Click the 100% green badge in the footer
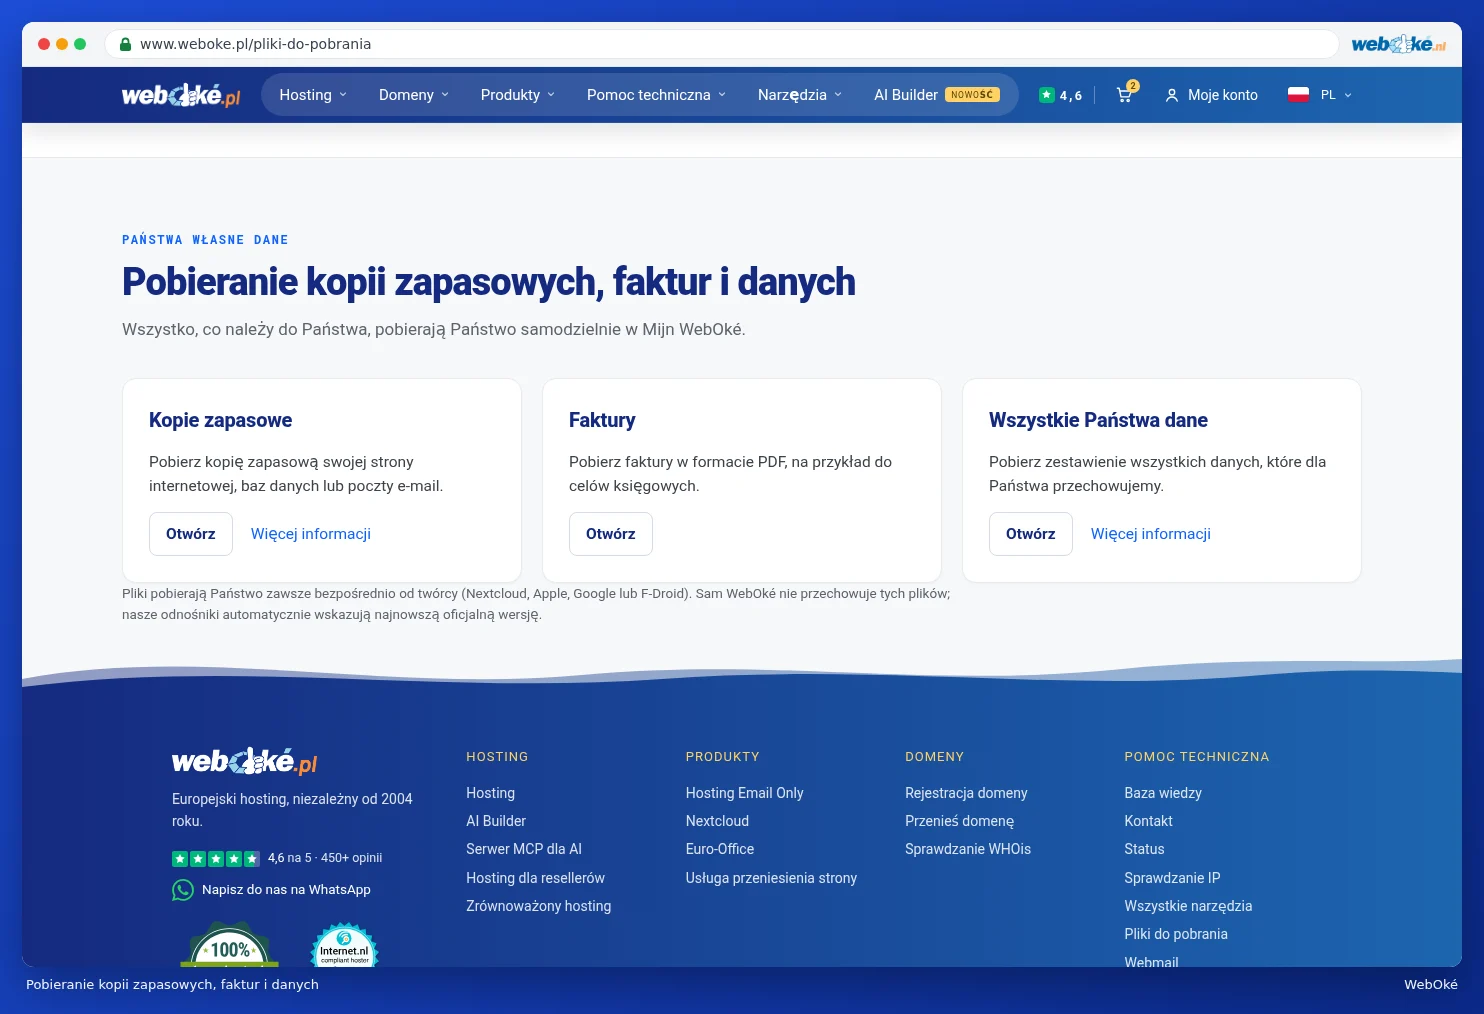 229,945
